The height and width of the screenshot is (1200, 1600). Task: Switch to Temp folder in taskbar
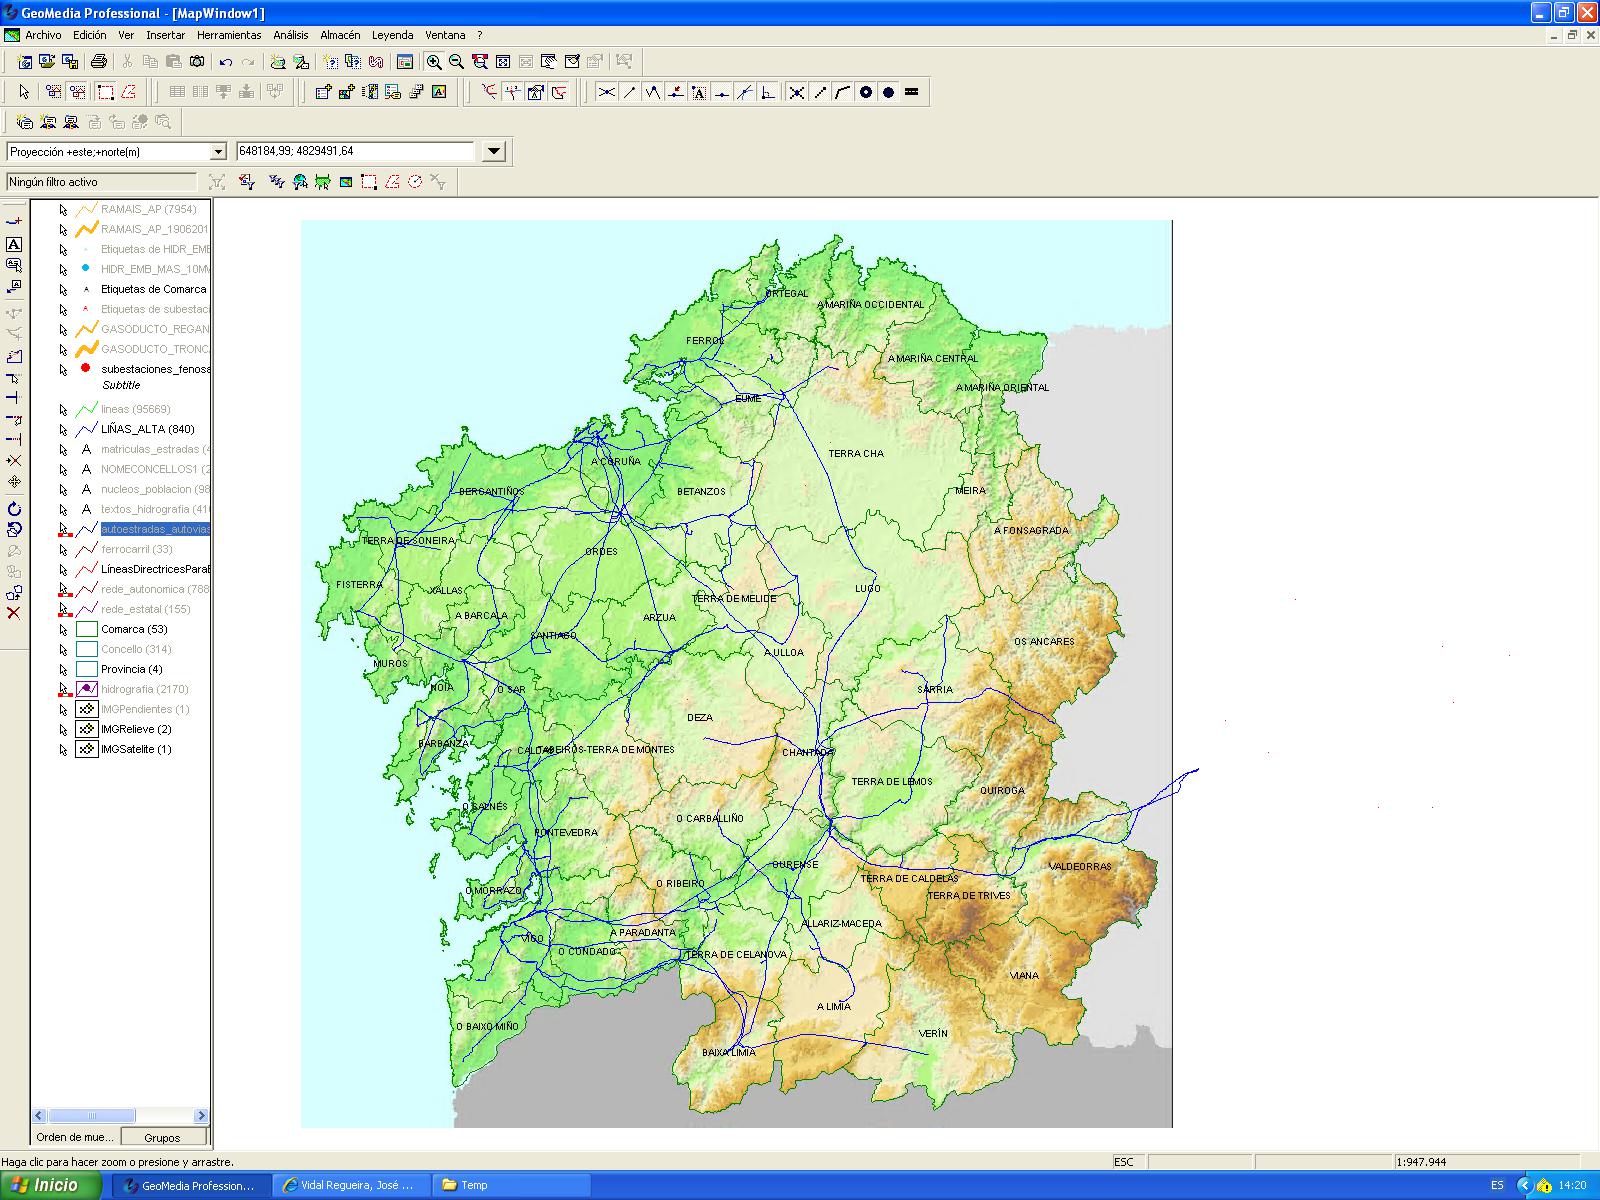[510, 1185]
